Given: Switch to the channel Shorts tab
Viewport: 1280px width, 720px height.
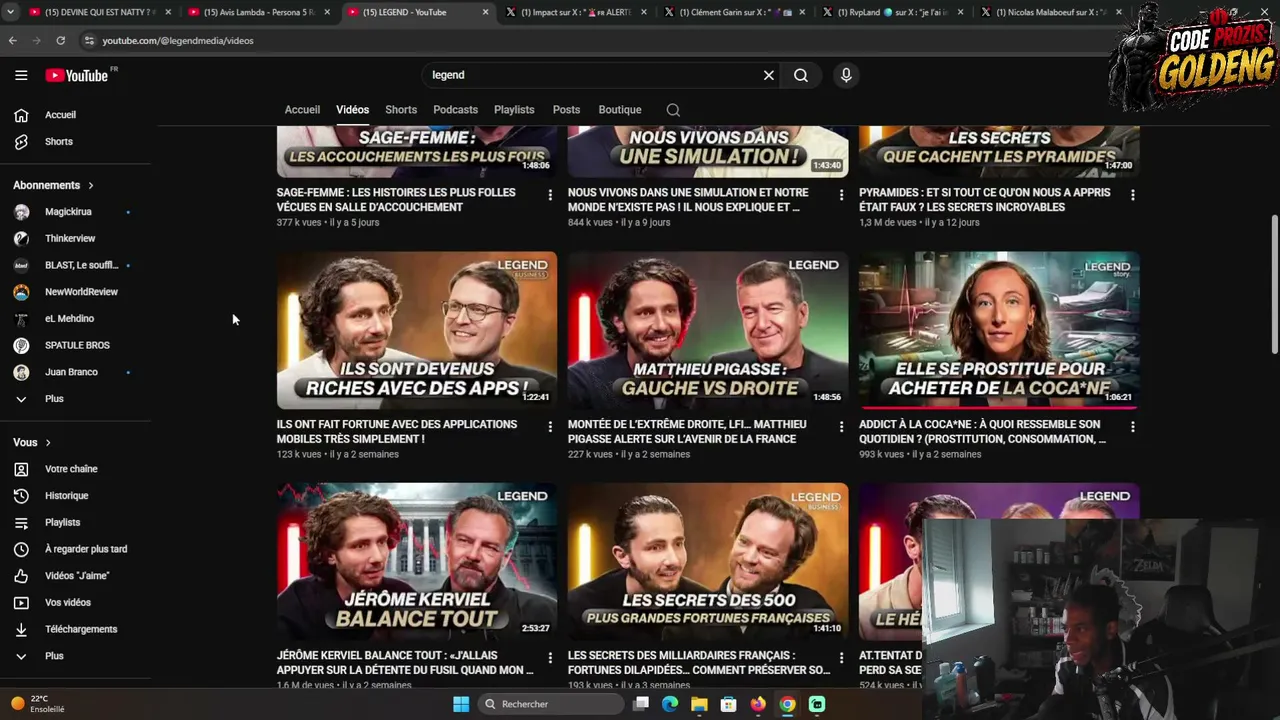Looking at the screenshot, I should pyautogui.click(x=401, y=110).
